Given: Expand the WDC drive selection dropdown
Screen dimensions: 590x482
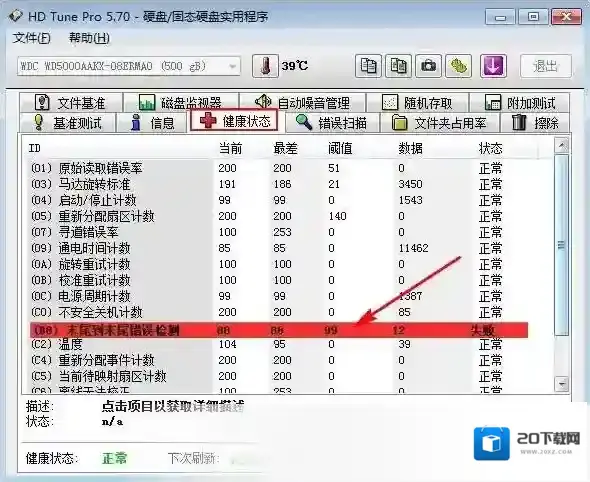Looking at the screenshot, I should [233, 67].
